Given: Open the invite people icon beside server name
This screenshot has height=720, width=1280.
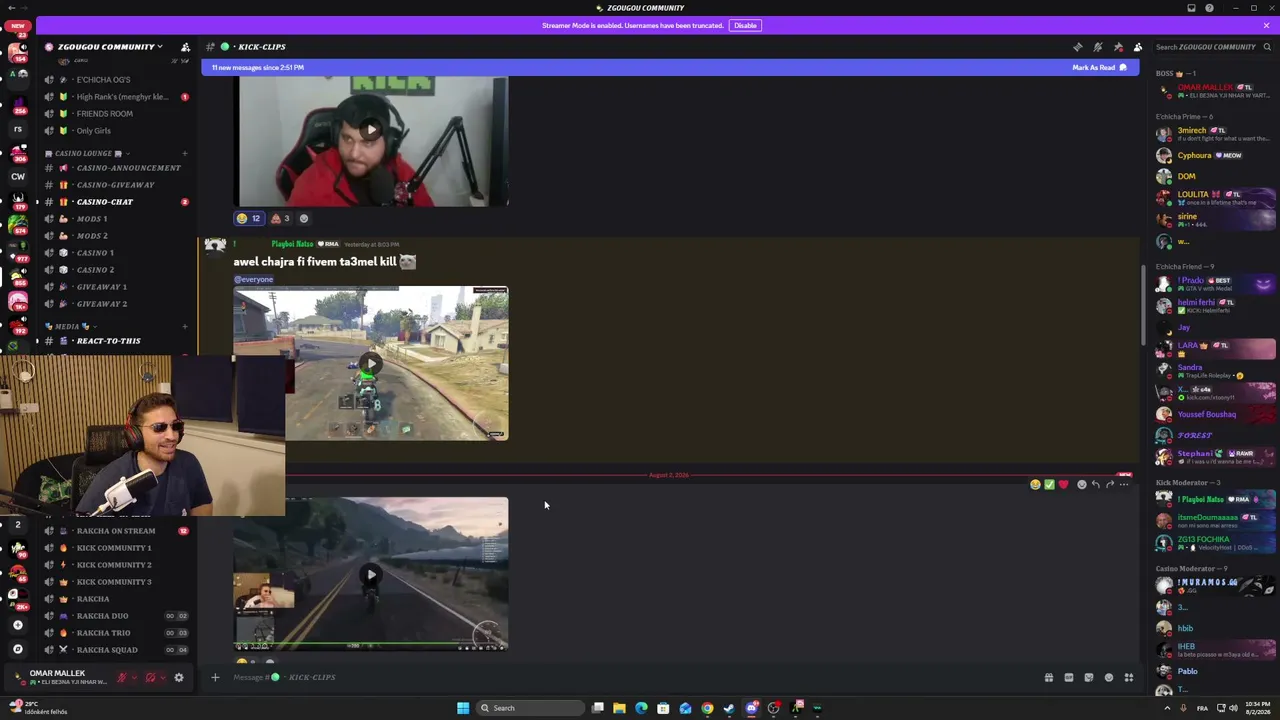Looking at the screenshot, I should point(185,47).
